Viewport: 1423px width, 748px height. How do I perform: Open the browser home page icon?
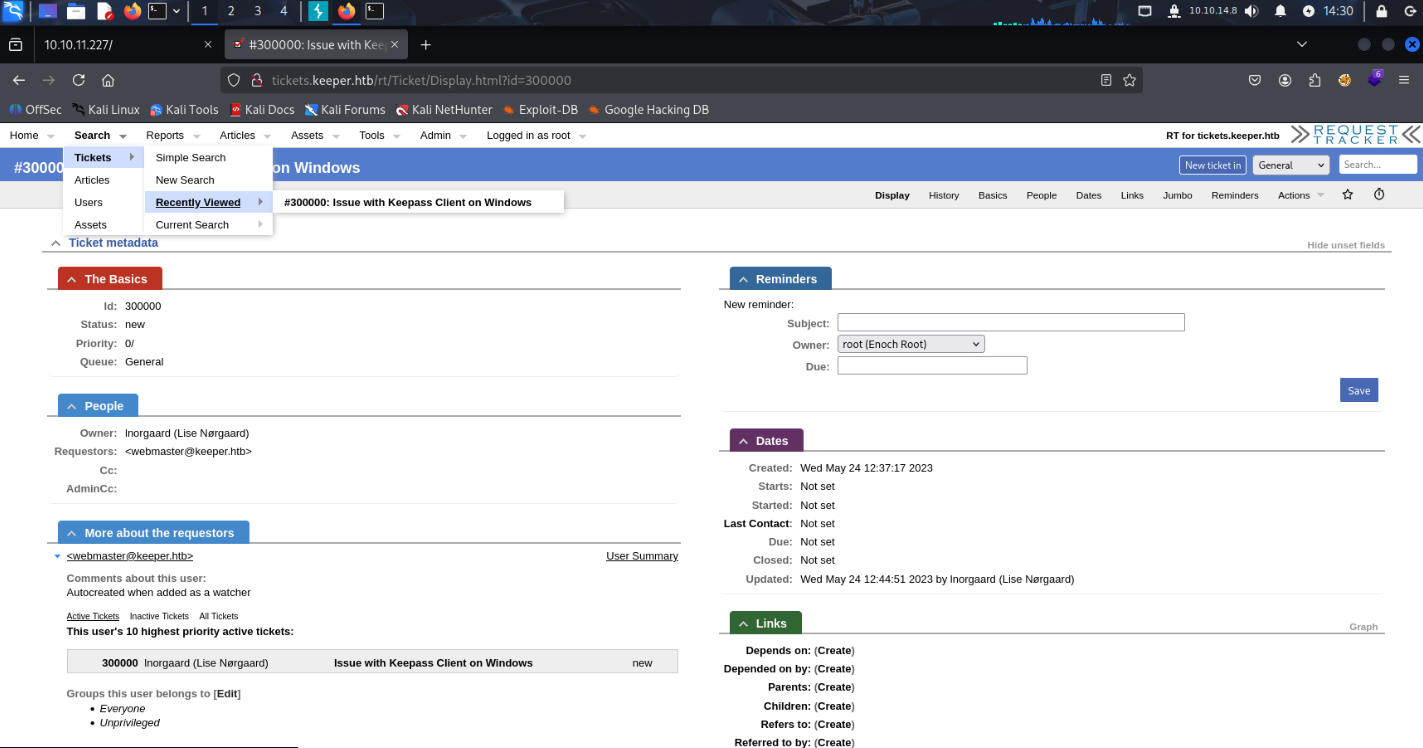tap(108, 80)
